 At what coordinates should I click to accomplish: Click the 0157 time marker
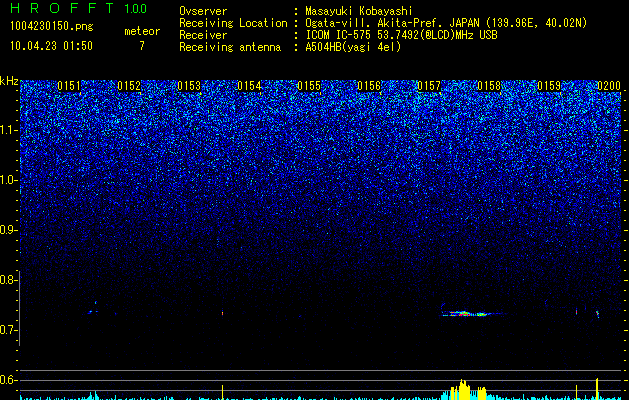[x=429, y=86]
